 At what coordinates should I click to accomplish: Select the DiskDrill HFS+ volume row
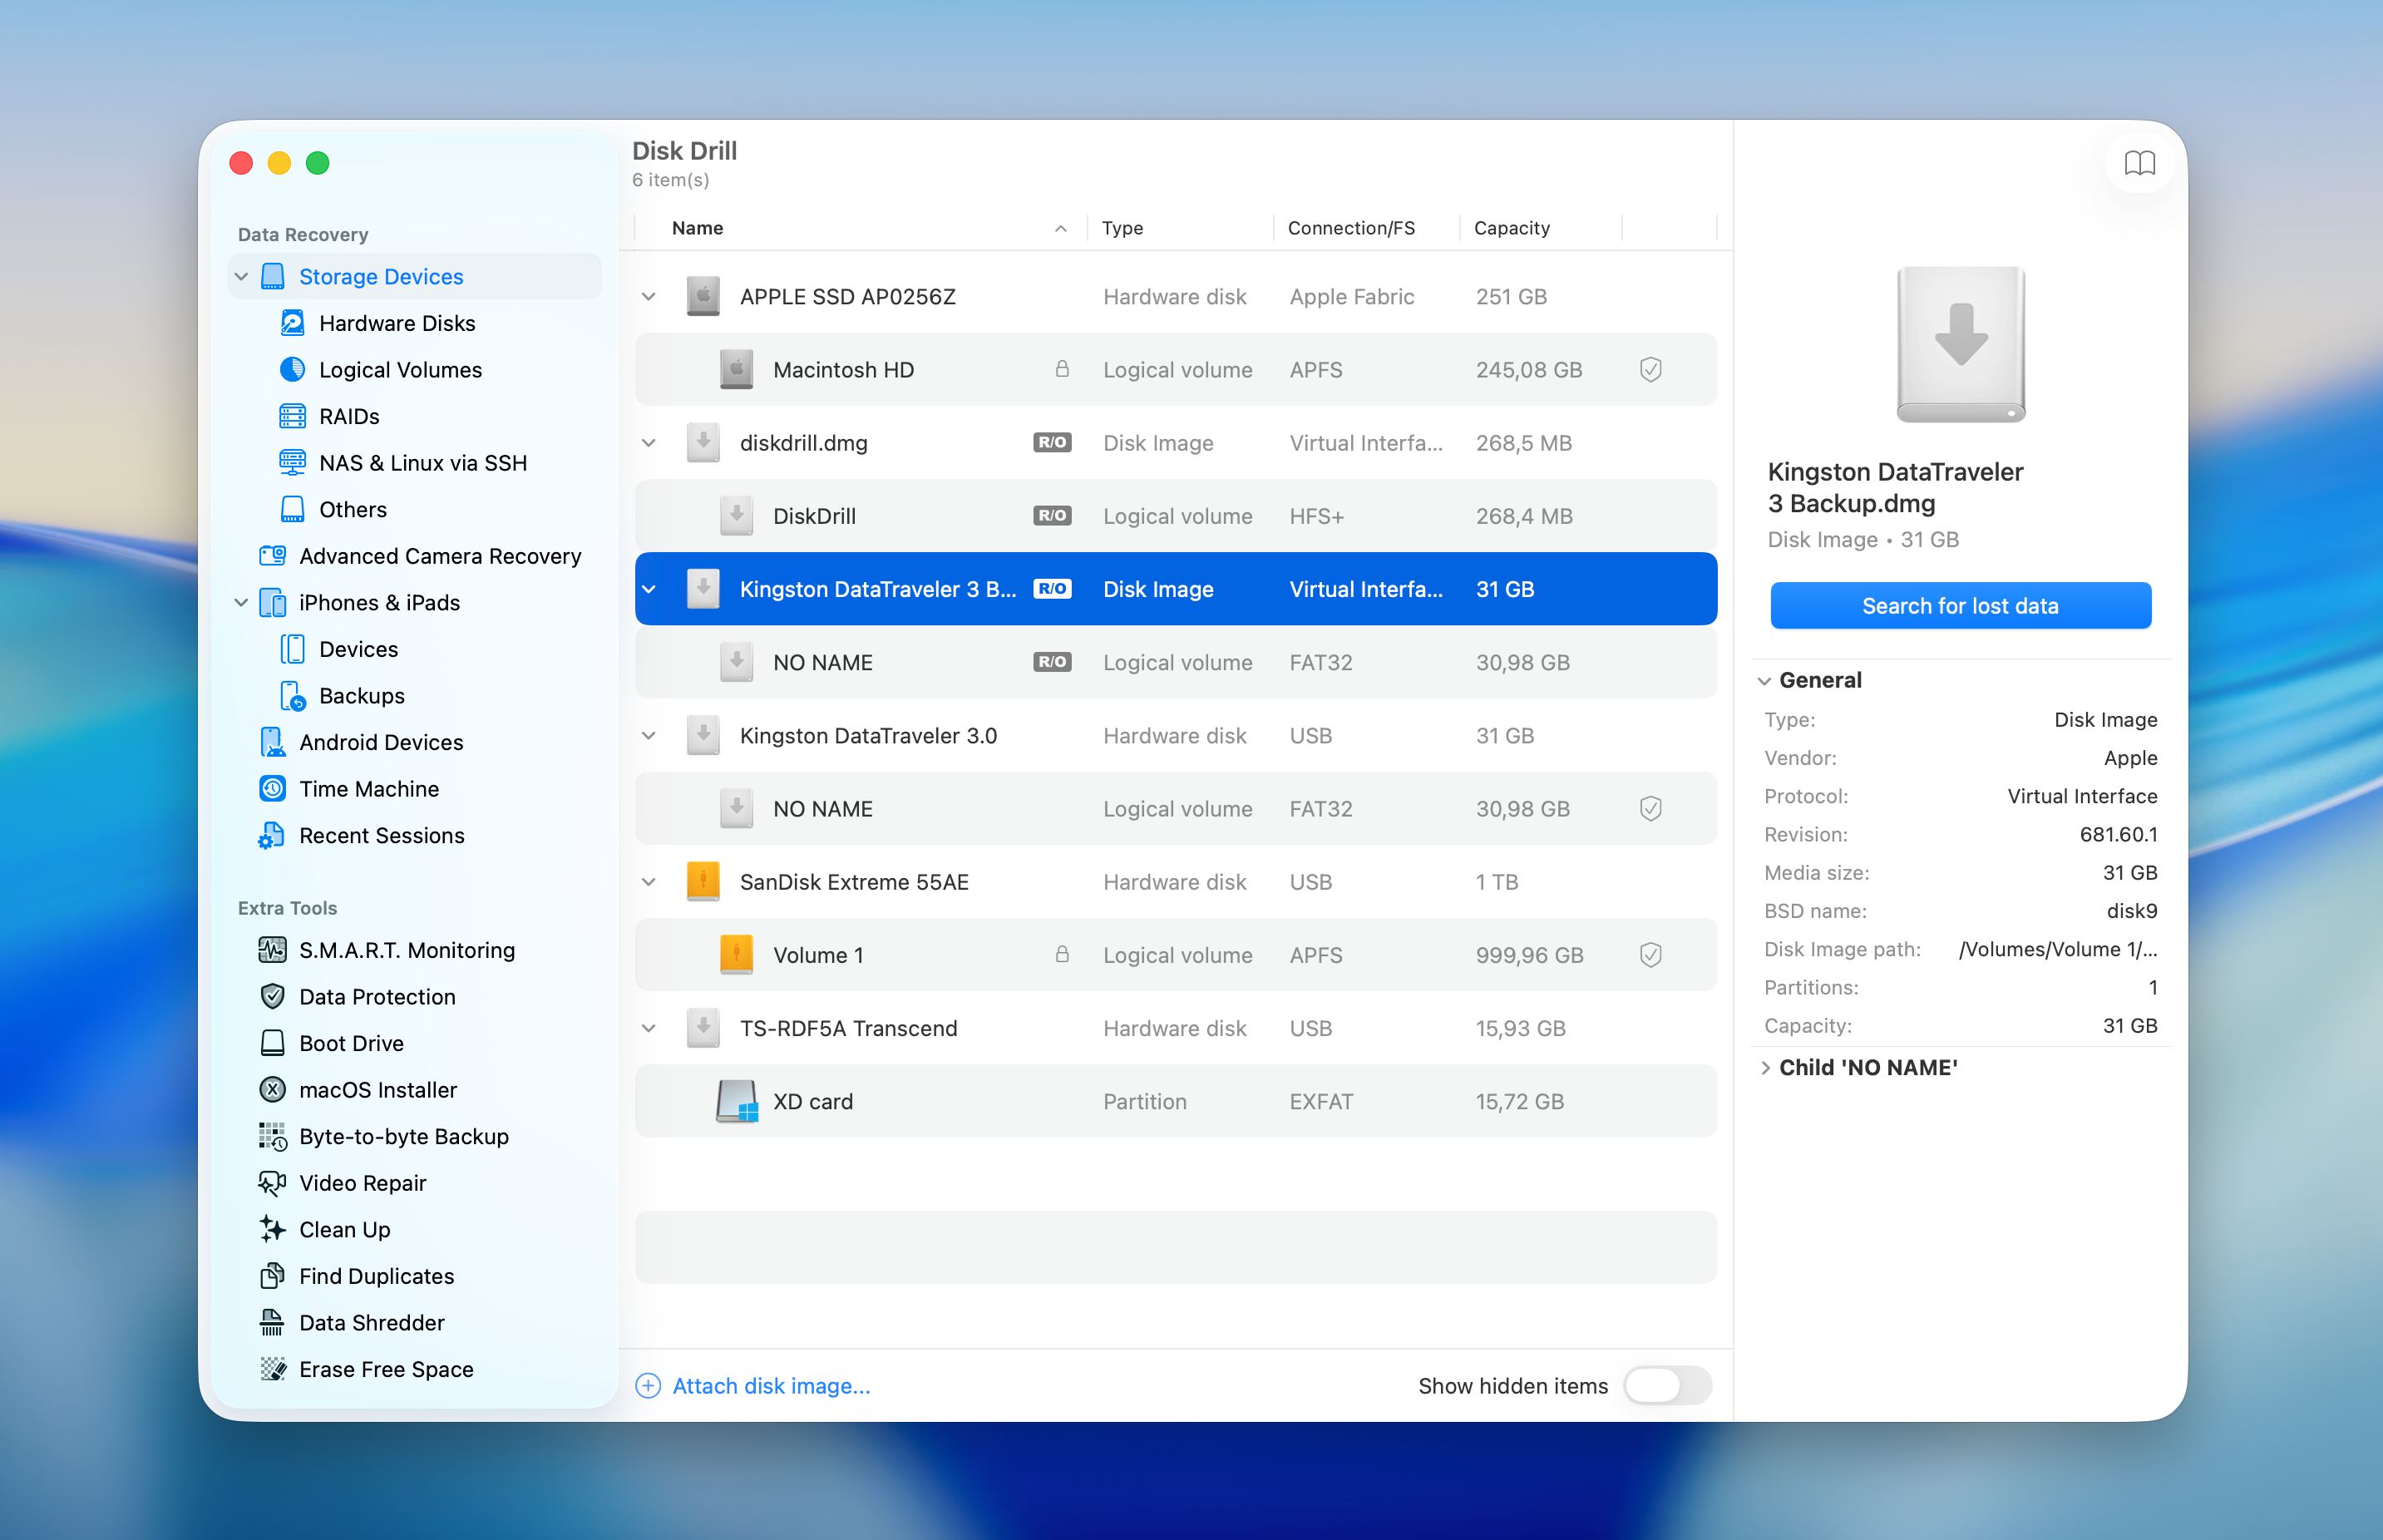click(x=1176, y=516)
